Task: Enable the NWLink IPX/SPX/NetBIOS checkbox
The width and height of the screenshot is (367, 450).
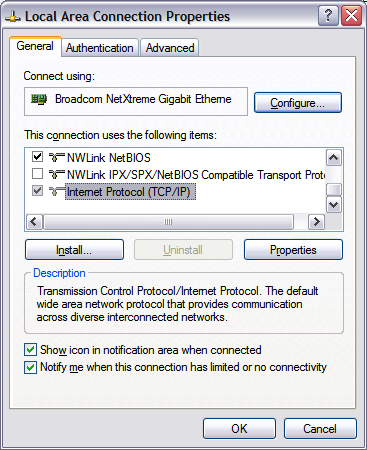Action: (37, 174)
